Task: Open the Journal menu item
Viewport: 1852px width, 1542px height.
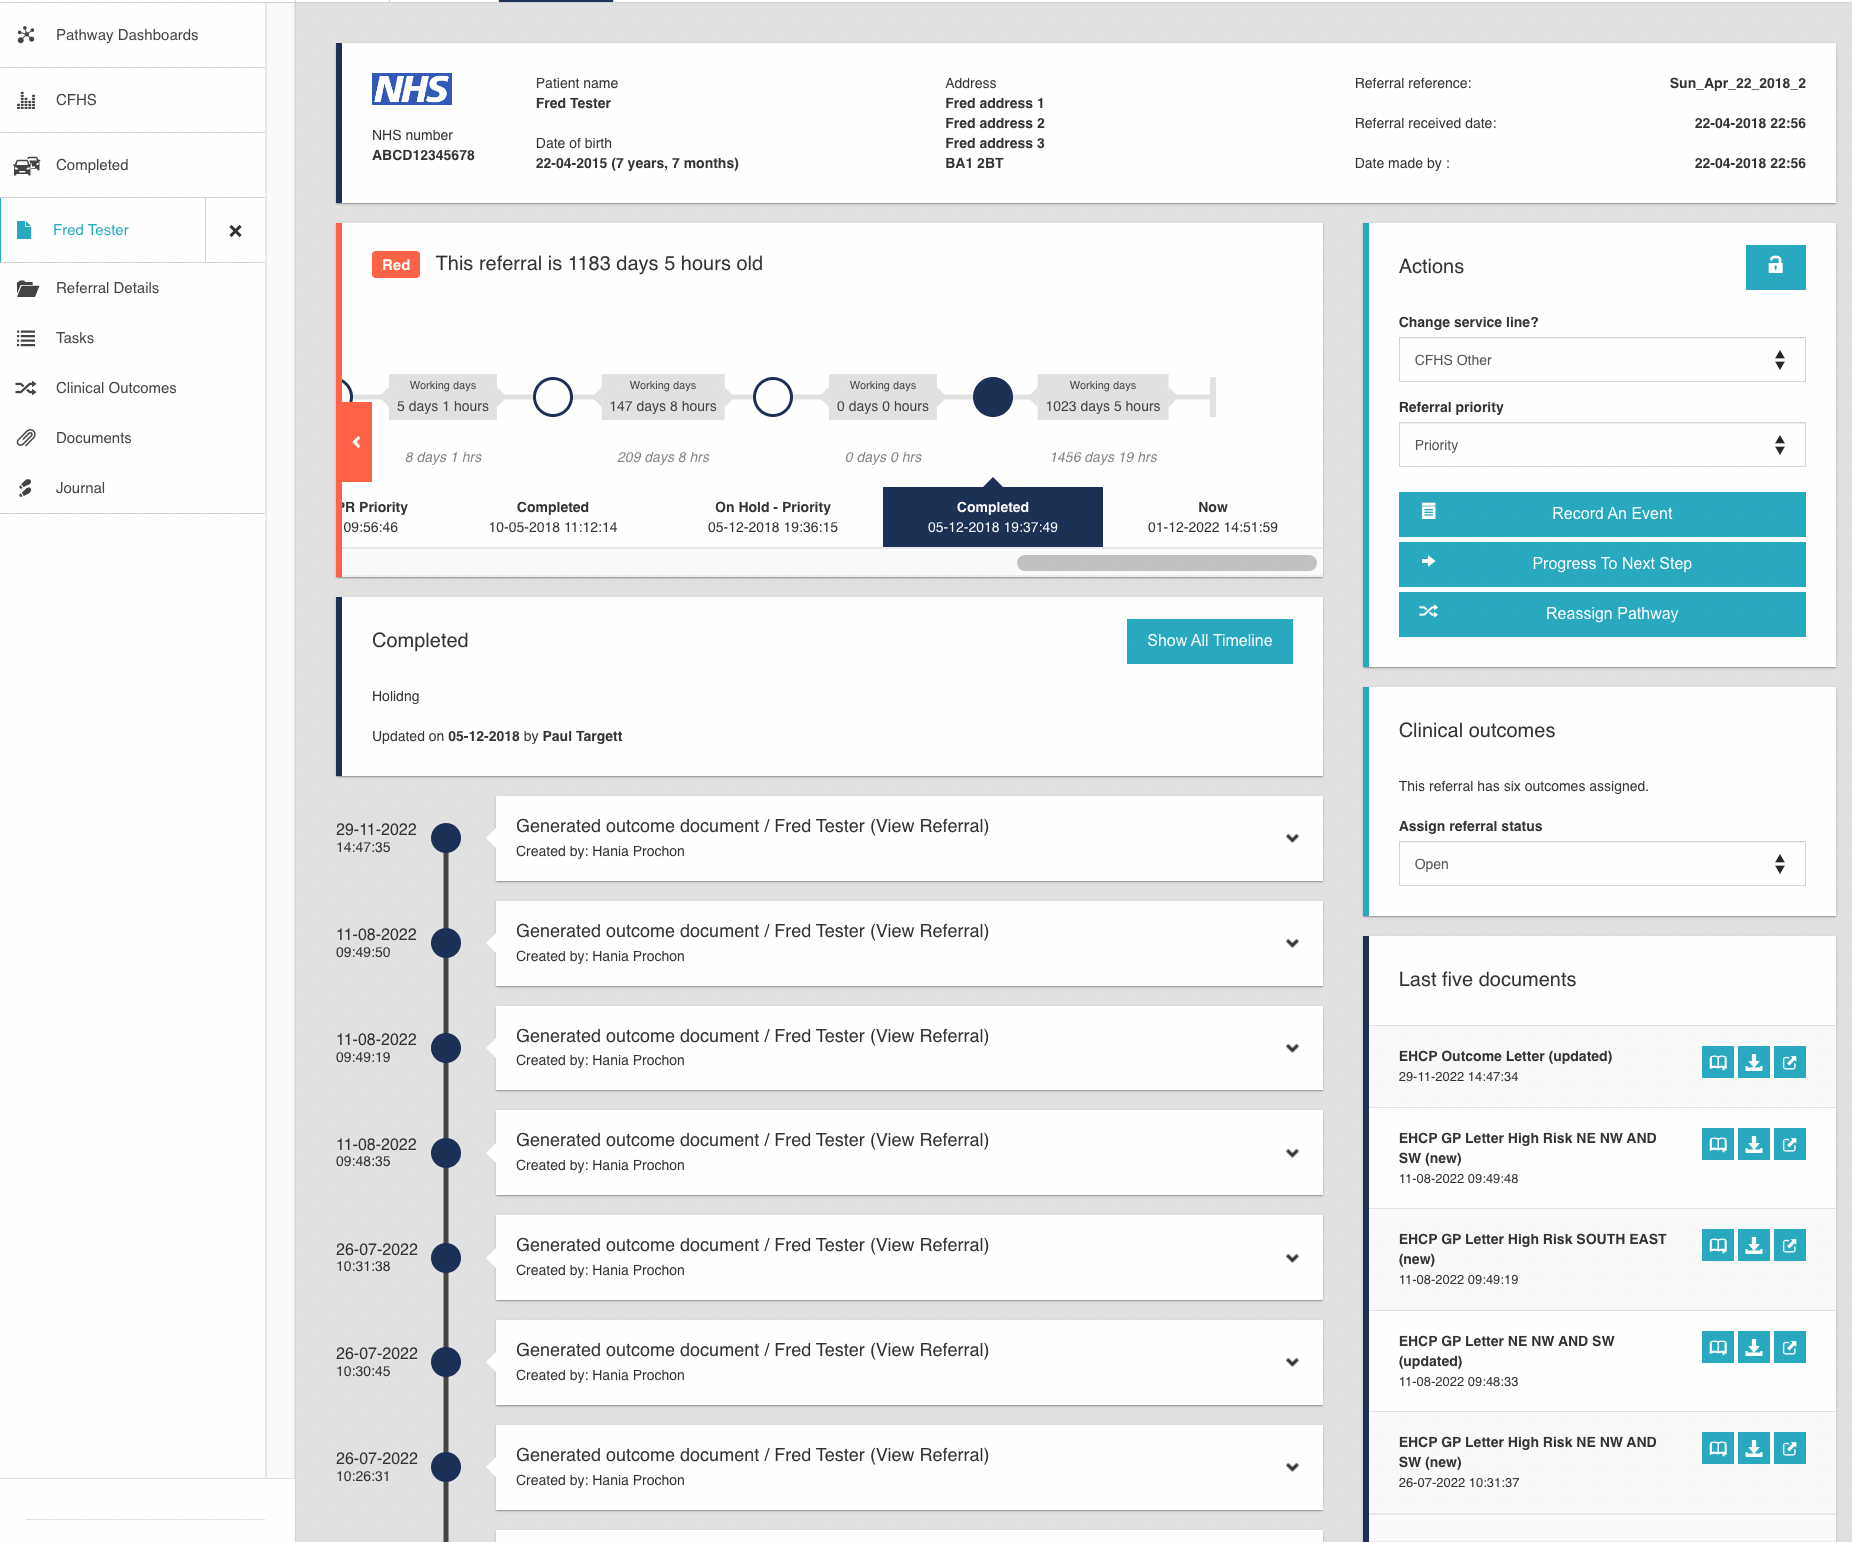Action: tap(80, 488)
